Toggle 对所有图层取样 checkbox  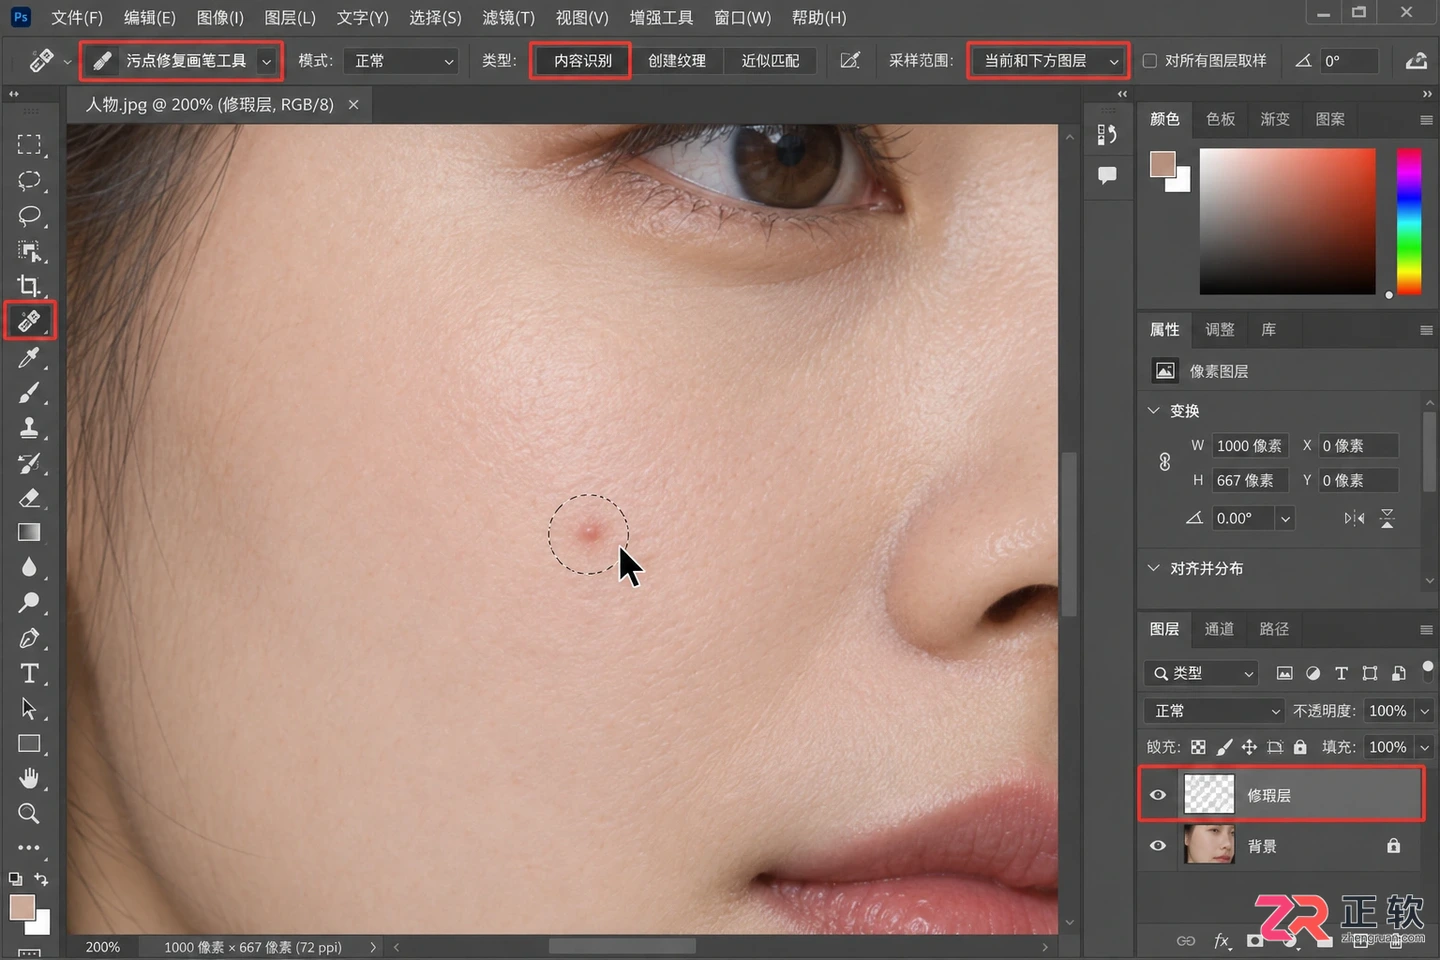click(x=1150, y=61)
